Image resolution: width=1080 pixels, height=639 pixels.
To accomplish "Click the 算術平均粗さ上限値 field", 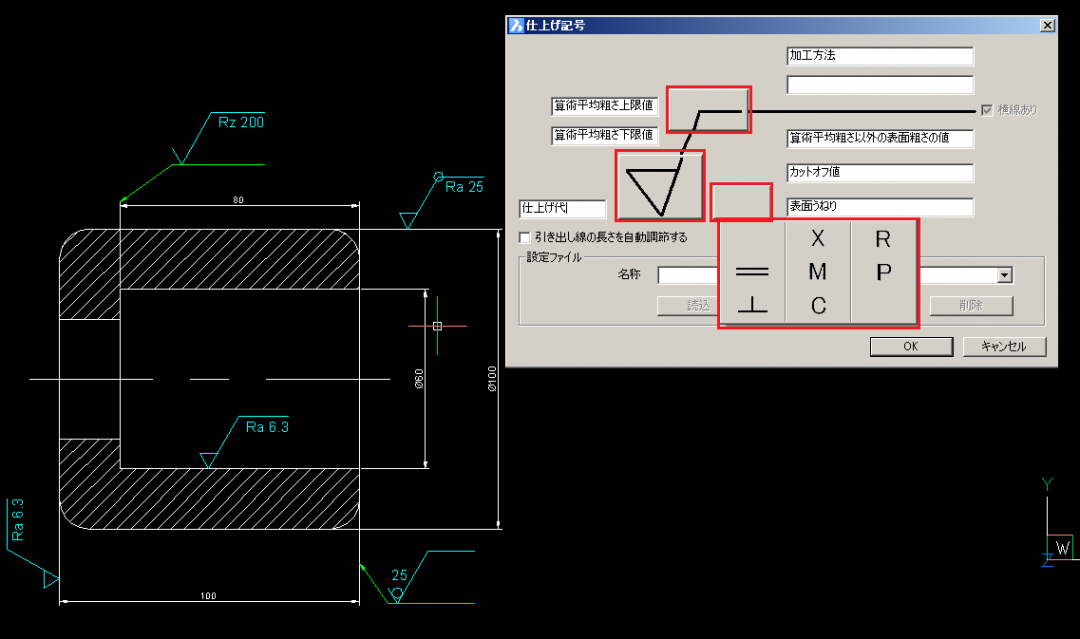I will click(605, 106).
